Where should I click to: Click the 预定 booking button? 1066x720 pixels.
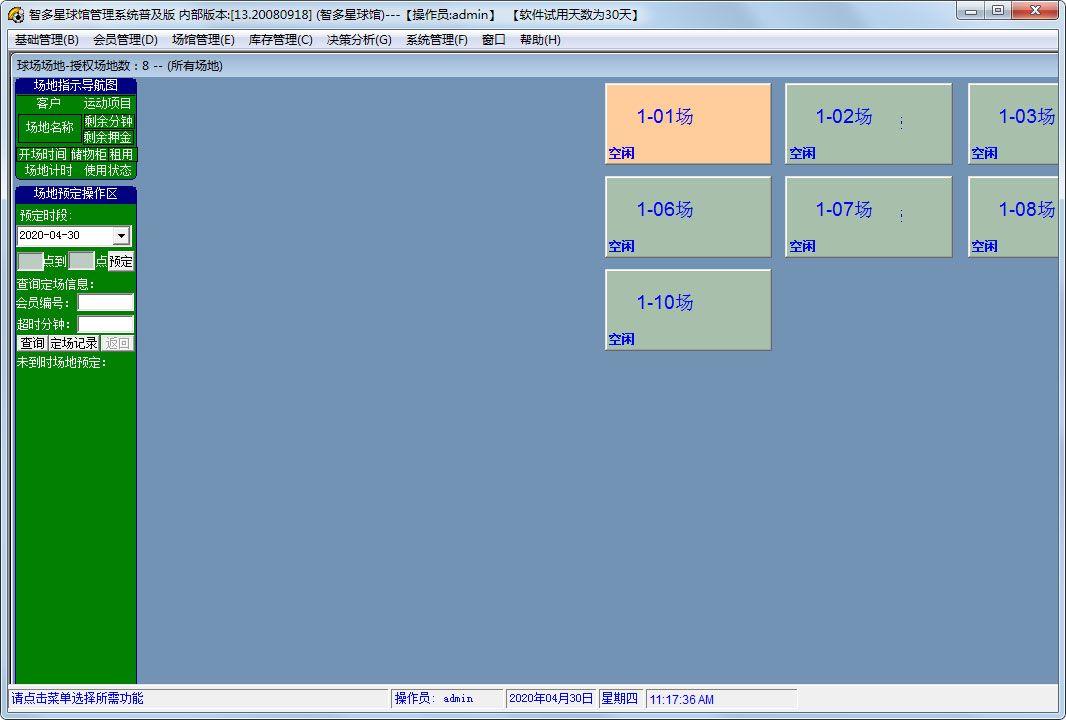tap(121, 261)
